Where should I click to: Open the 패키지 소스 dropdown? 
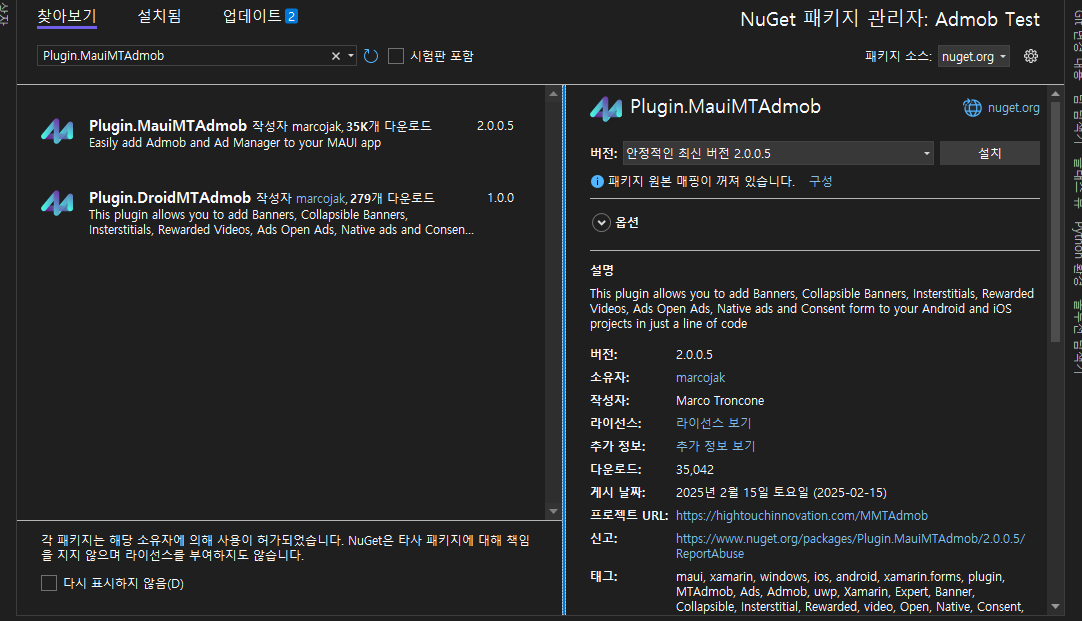click(973, 56)
